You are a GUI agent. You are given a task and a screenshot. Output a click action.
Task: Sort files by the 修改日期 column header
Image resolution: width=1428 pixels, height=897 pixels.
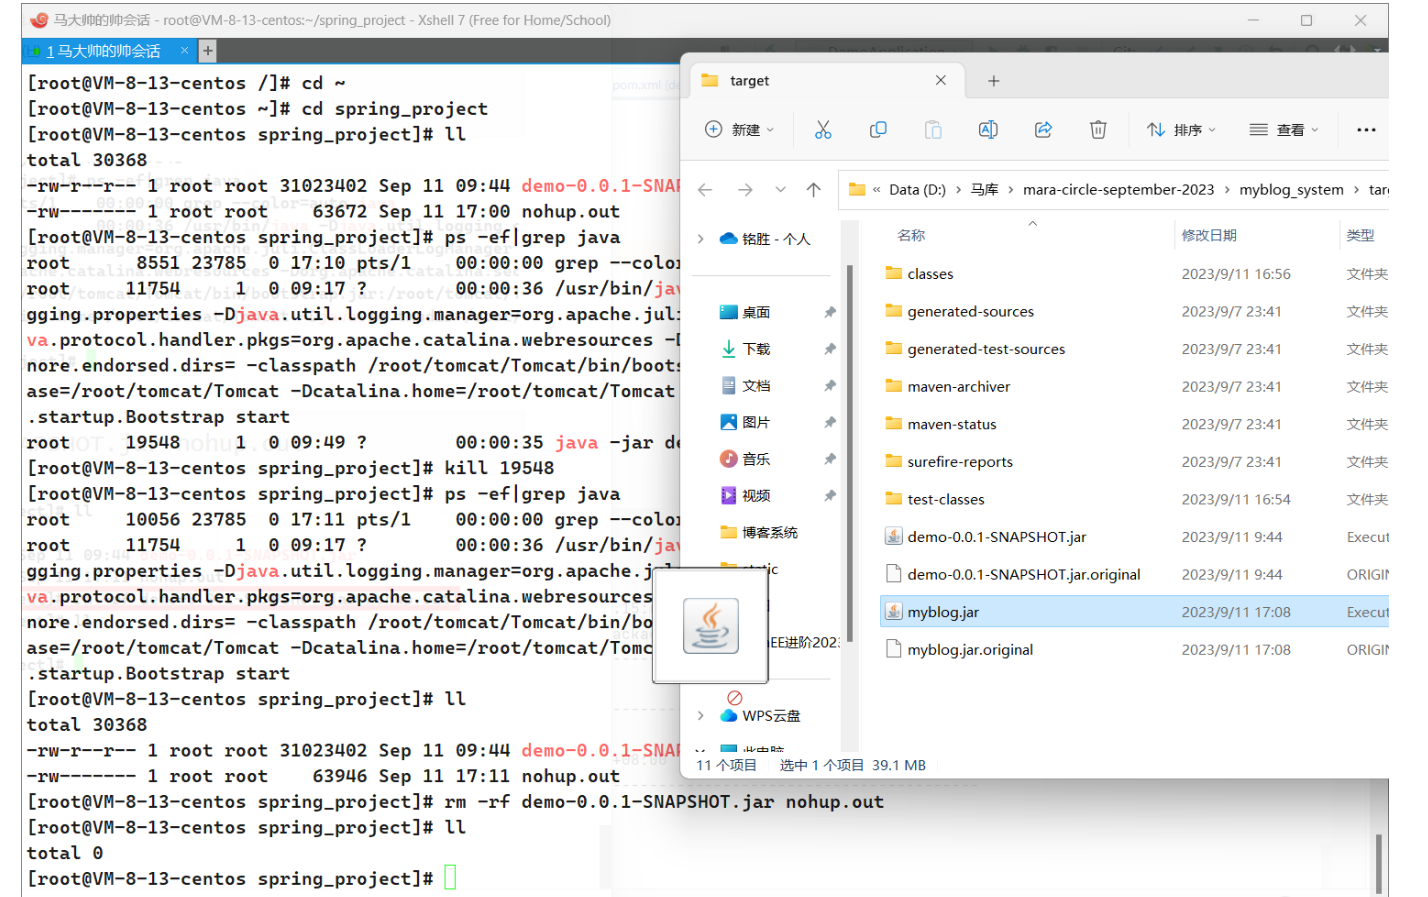tap(1209, 235)
